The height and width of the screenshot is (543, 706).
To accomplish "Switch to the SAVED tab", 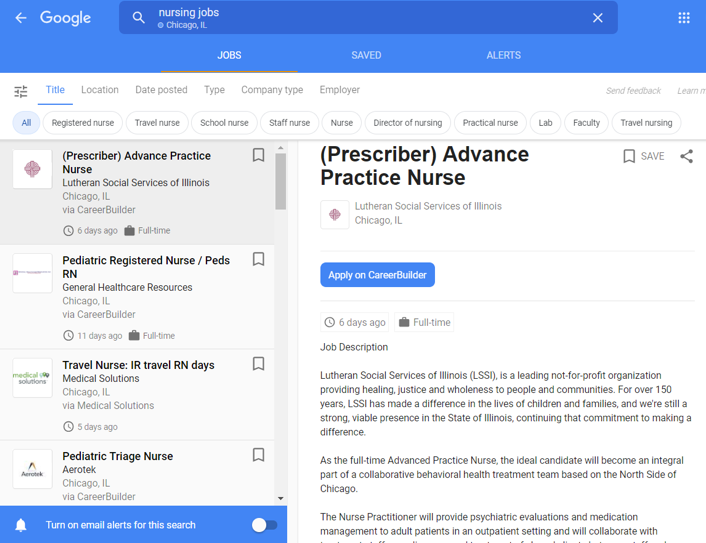I will (366, 55).
